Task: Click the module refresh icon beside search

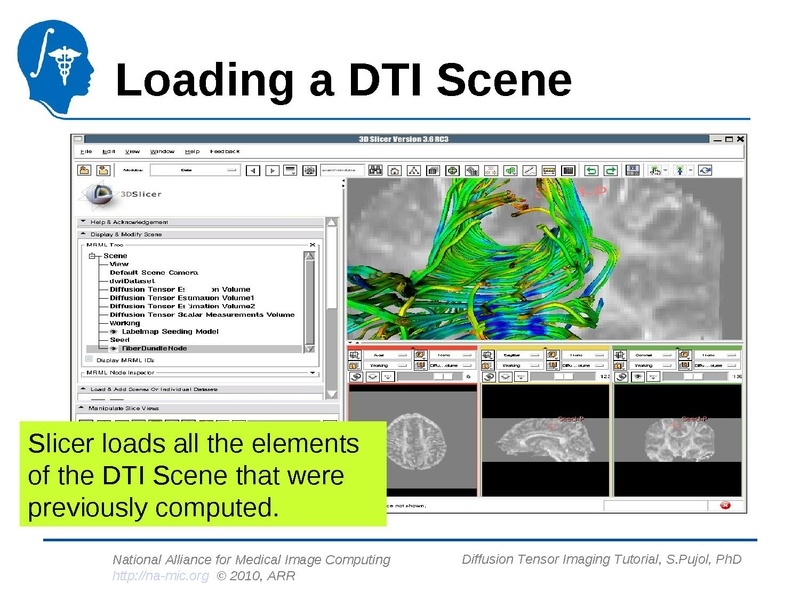Action: (x=309, y=170)
